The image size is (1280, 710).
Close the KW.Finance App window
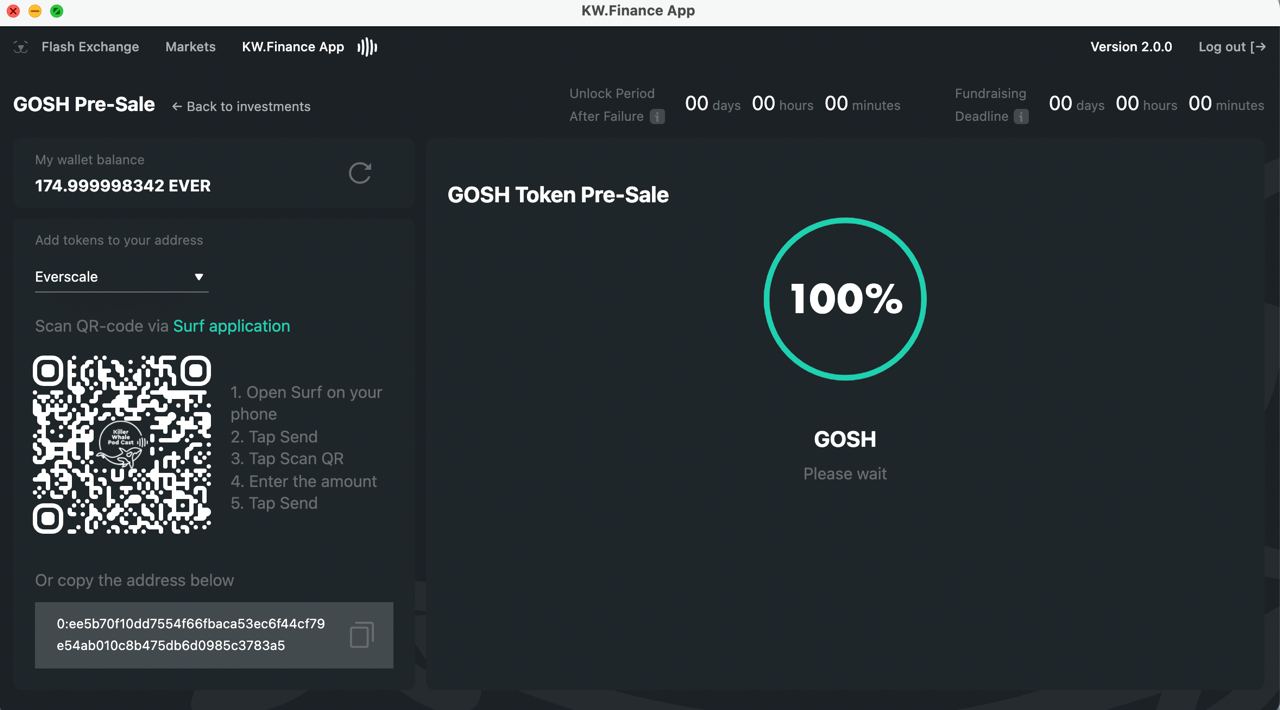click(13, 11)
